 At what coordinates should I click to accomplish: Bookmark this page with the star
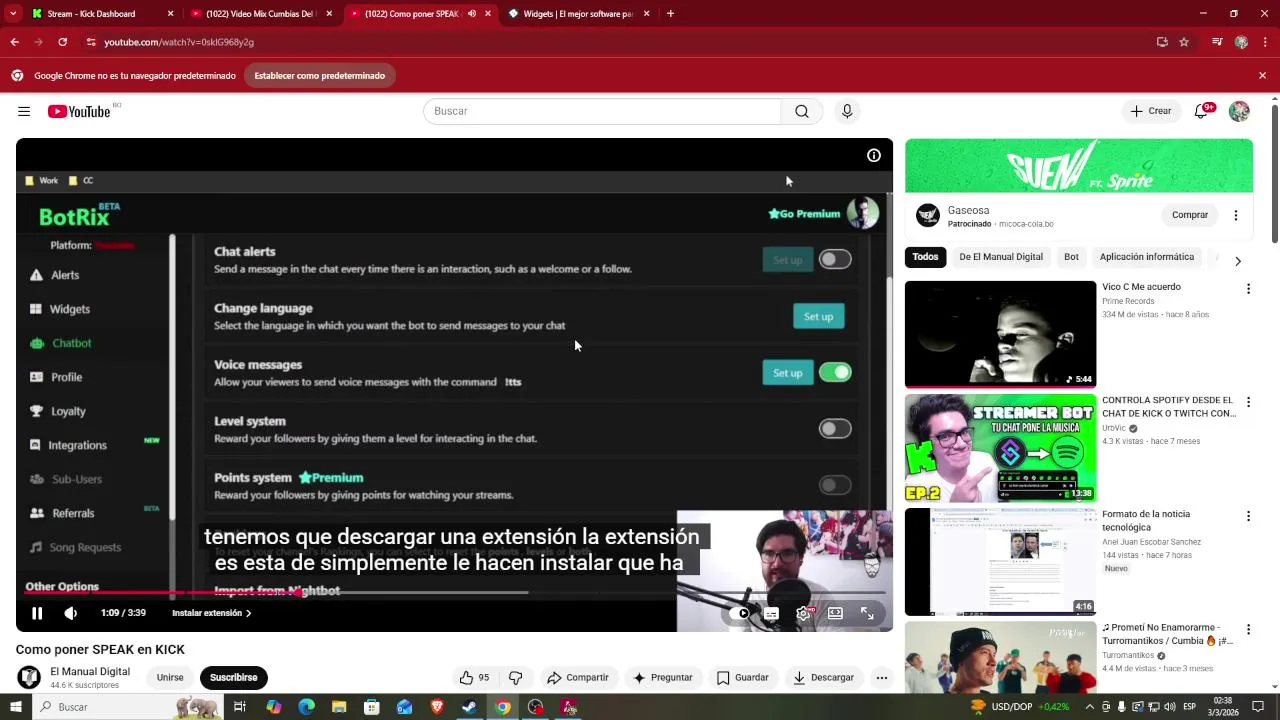1184,42
